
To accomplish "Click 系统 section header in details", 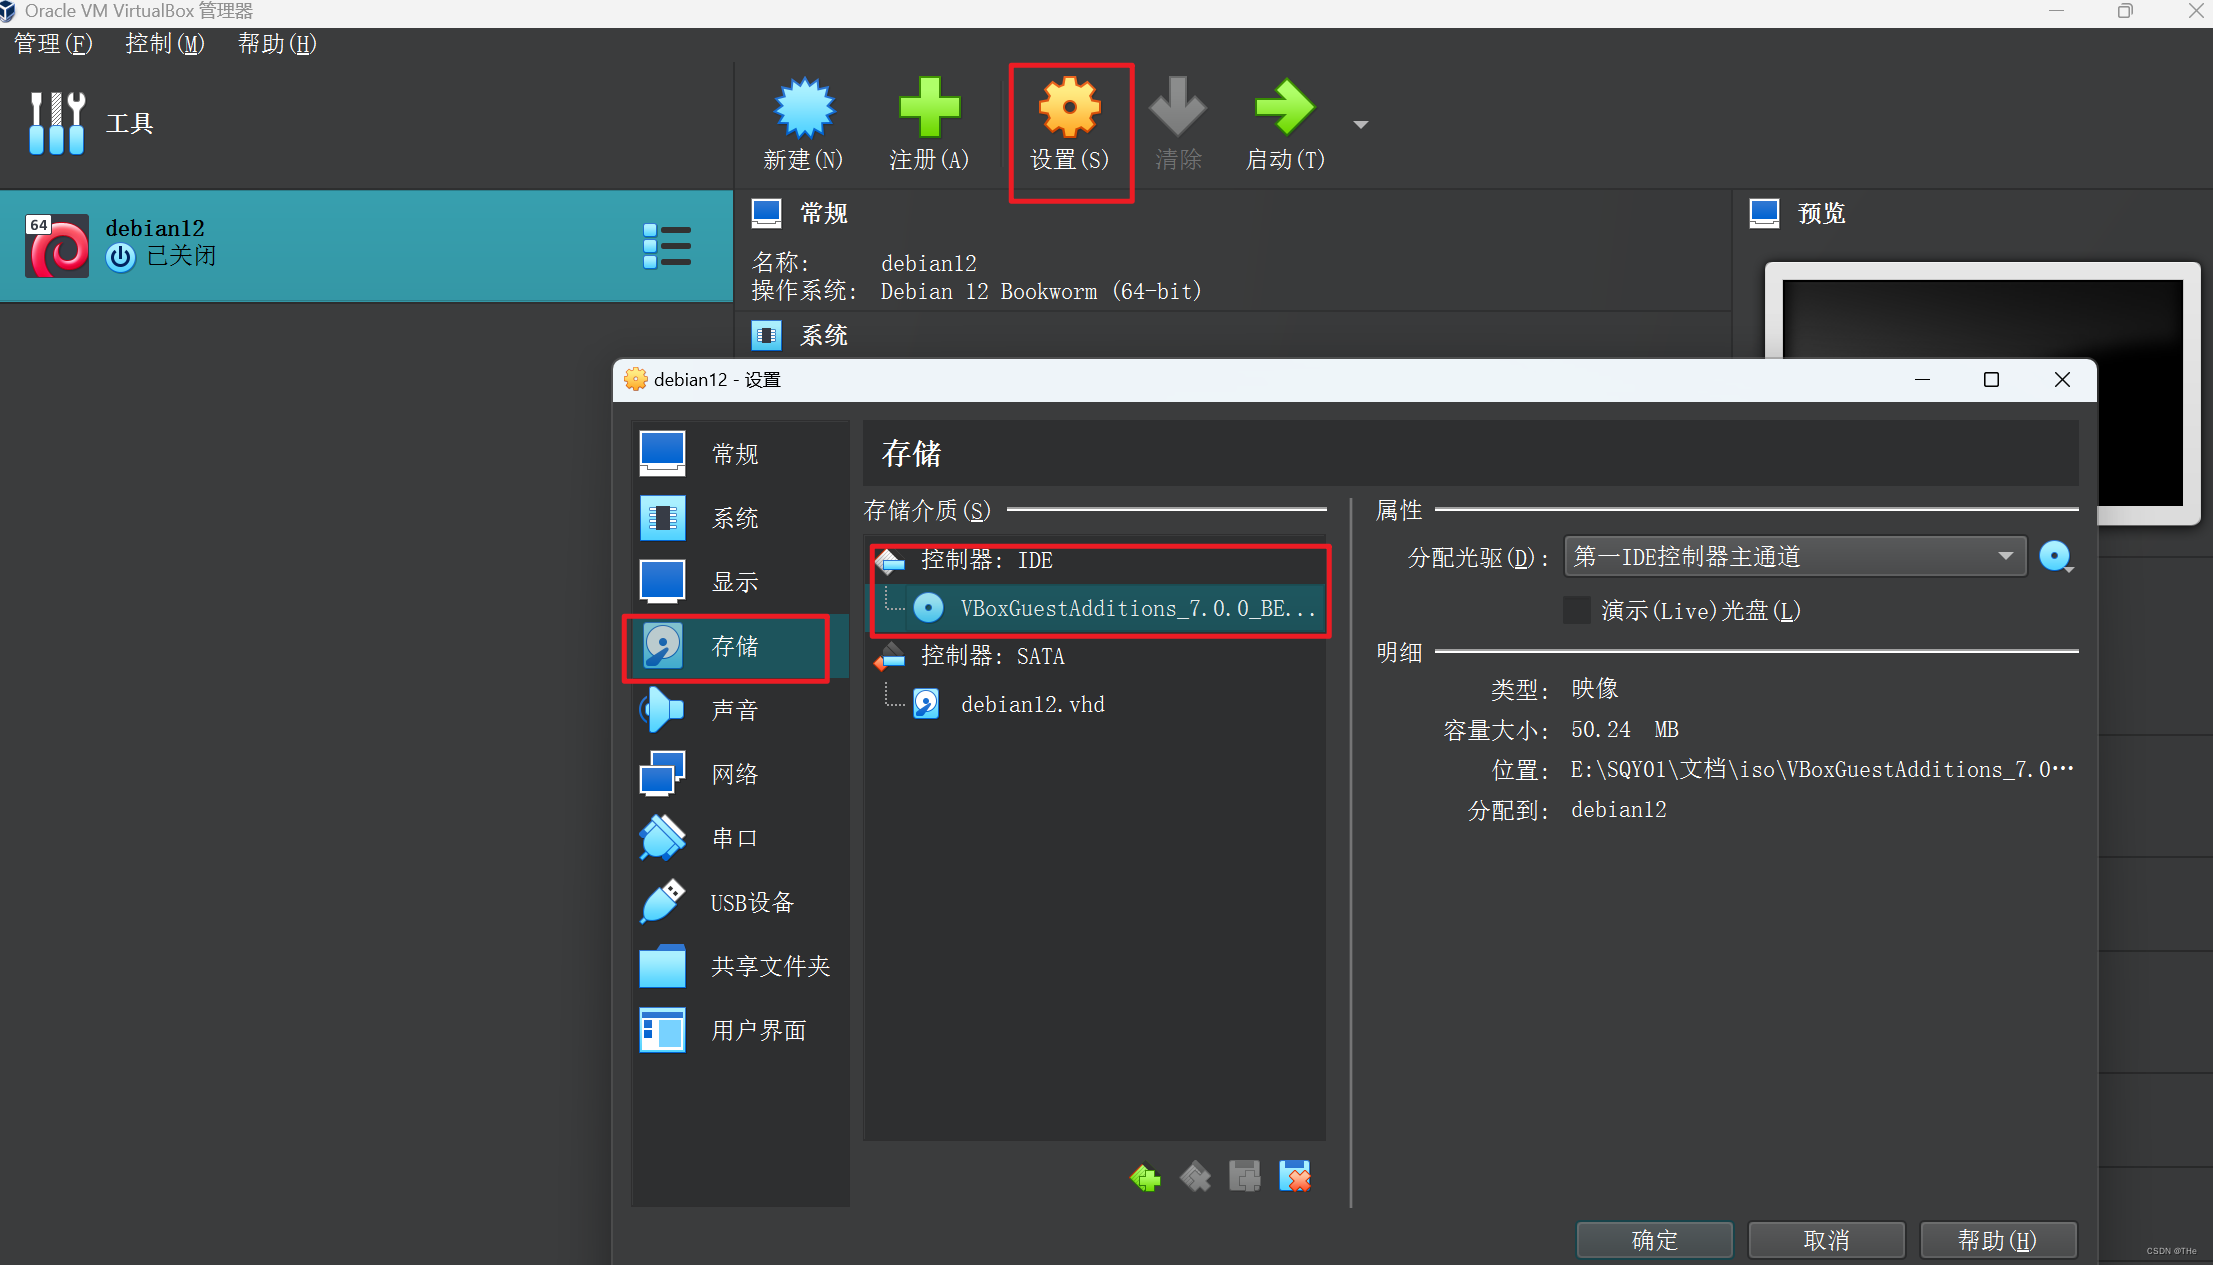I will pyautogui.click(x=824, y=335).
